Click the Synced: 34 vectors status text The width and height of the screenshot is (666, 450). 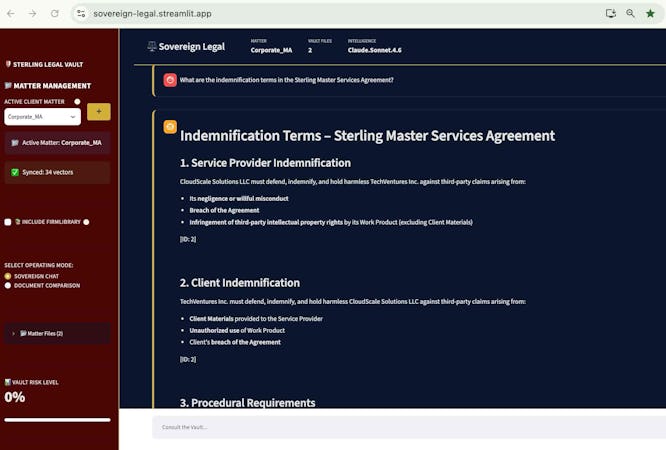[48, 172]
